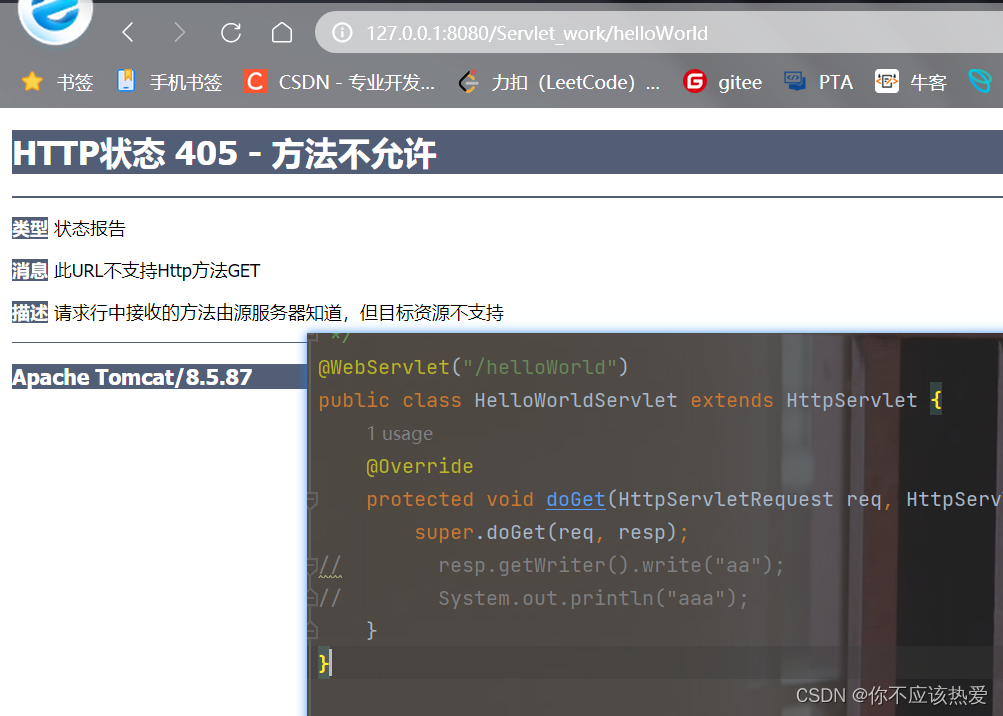Click the 力扣 LeetCode bookmark icon

(469, 81)
